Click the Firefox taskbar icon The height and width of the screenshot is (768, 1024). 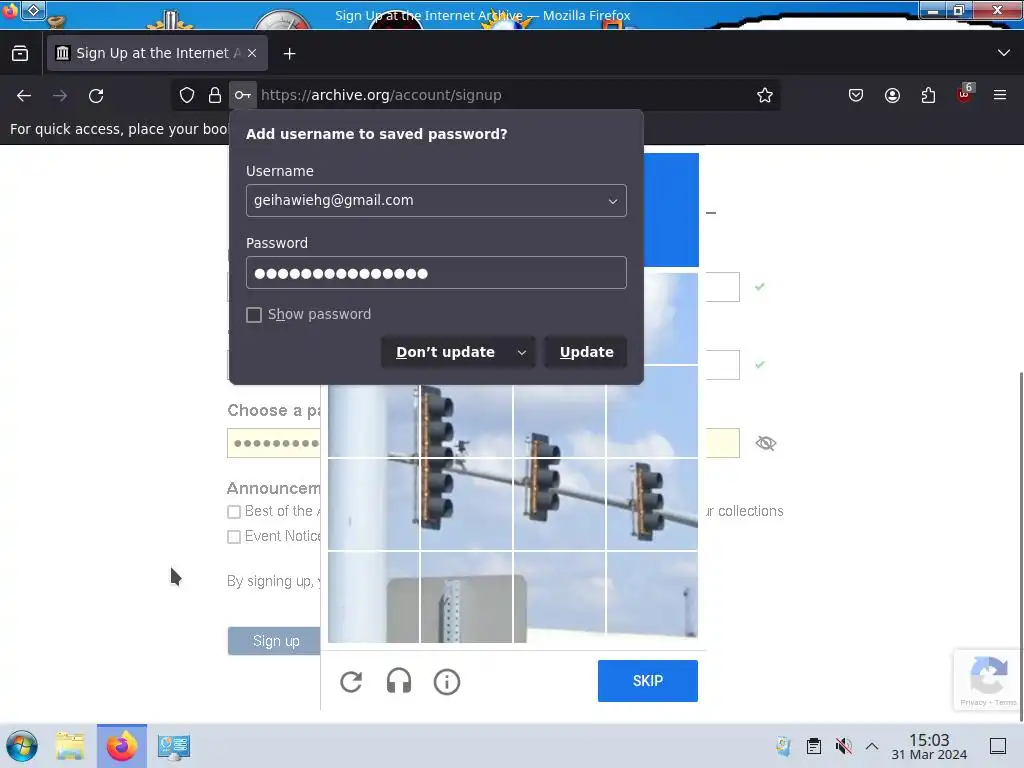click(122, 746)
